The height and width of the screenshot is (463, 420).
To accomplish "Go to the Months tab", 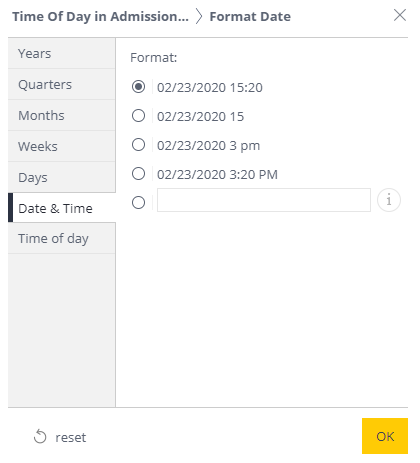I will tap(62, 115).
